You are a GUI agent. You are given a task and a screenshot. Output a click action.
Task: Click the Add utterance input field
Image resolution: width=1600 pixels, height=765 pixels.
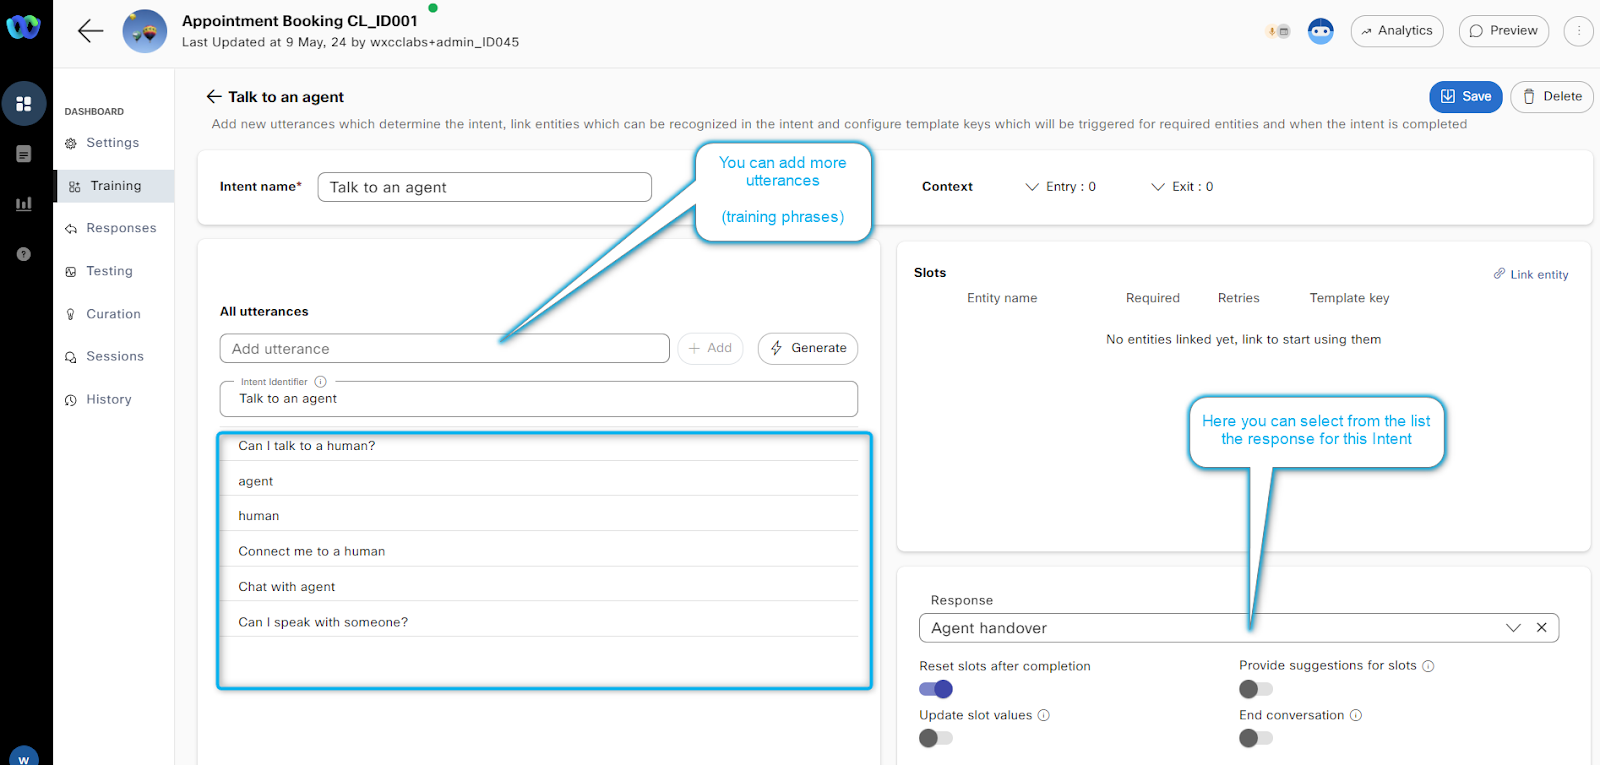(444, 349)
